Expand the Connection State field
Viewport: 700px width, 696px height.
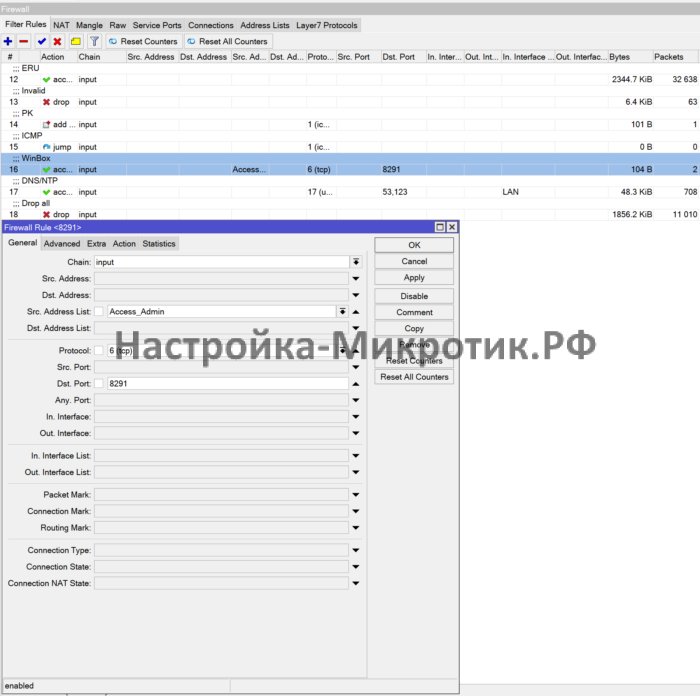pos(356,567)
